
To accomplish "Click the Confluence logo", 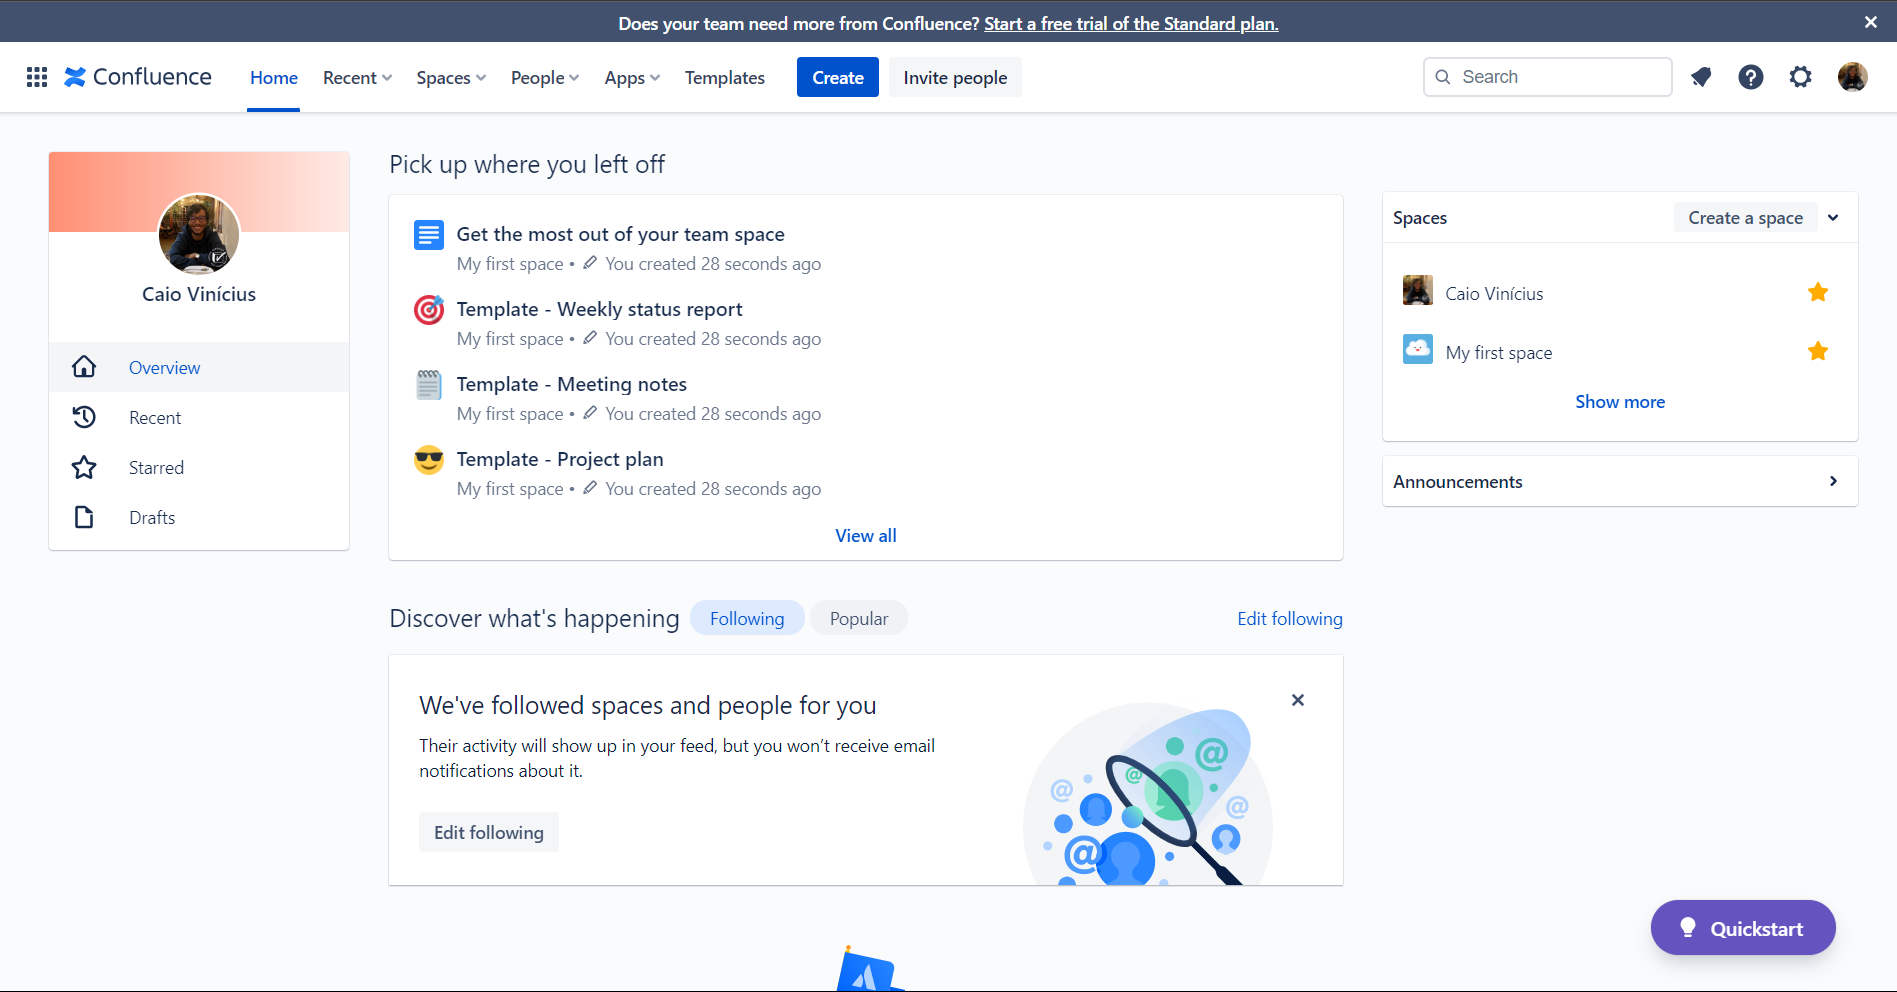I will point(138,77).
